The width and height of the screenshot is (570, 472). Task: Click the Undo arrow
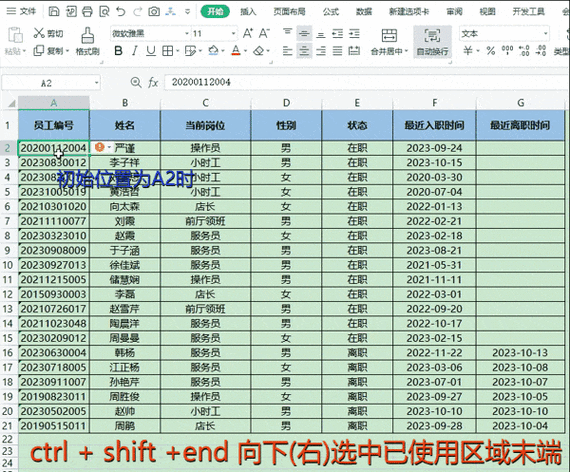point(121,12)
